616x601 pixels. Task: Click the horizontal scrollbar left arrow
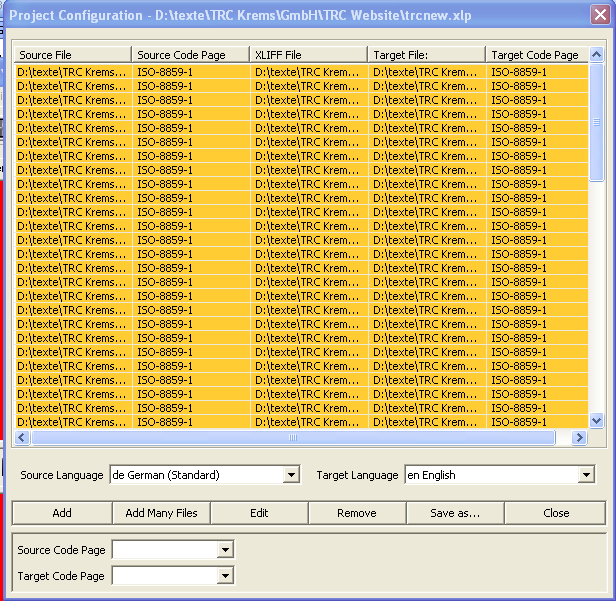23,438
